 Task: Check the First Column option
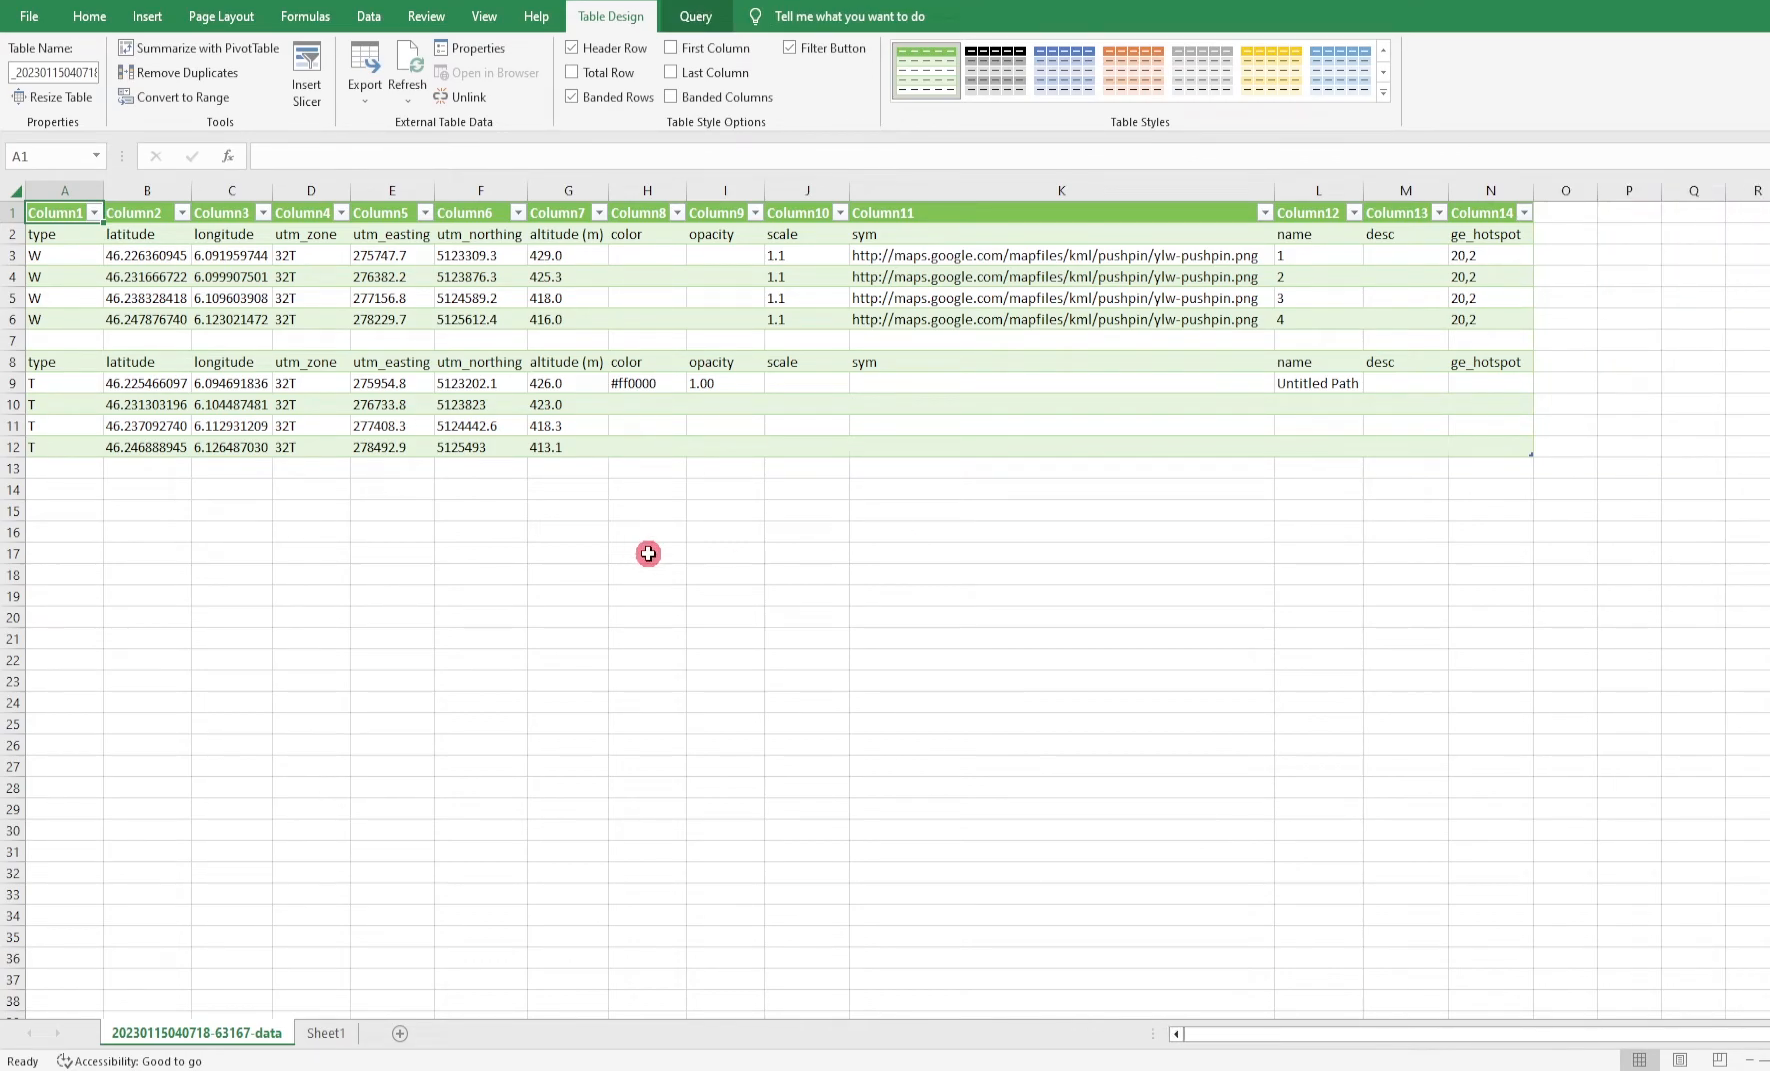point(669,47)
